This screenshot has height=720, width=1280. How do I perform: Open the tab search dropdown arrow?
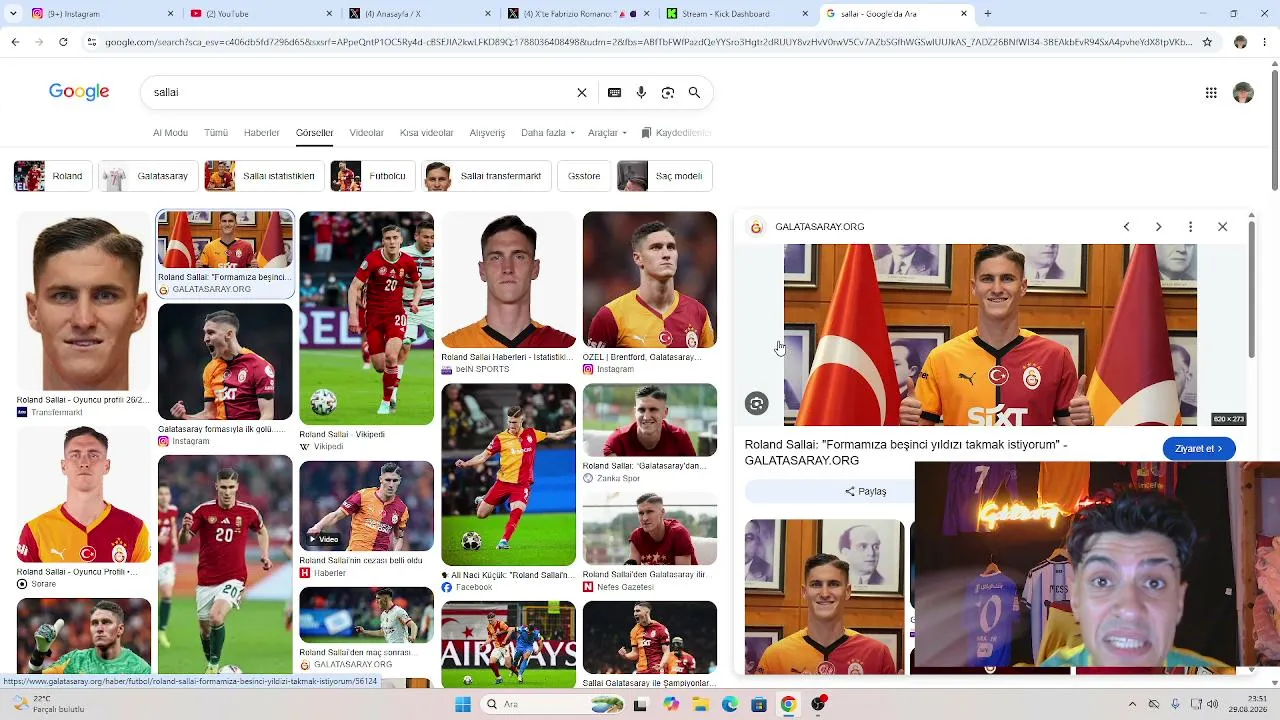(x=13, y=14)
